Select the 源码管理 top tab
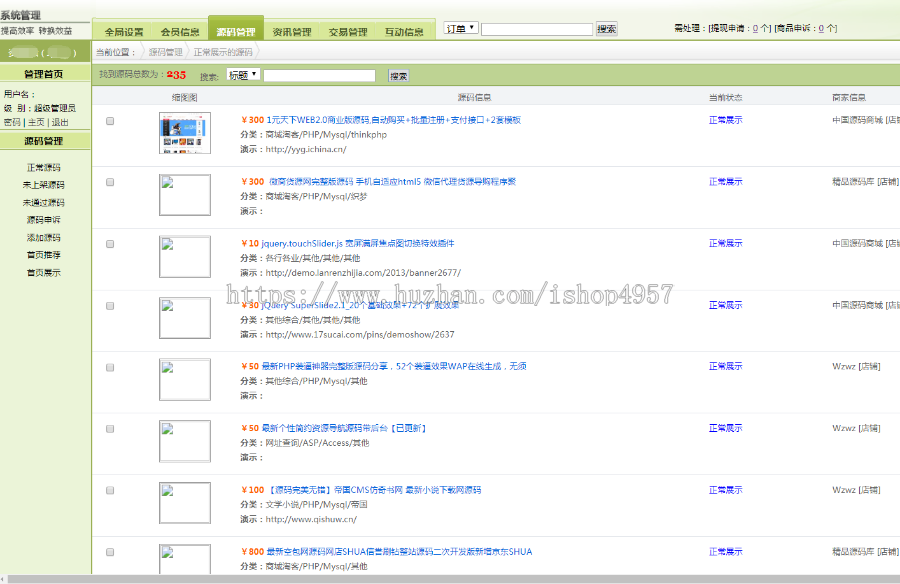 [x=236, y=29]
